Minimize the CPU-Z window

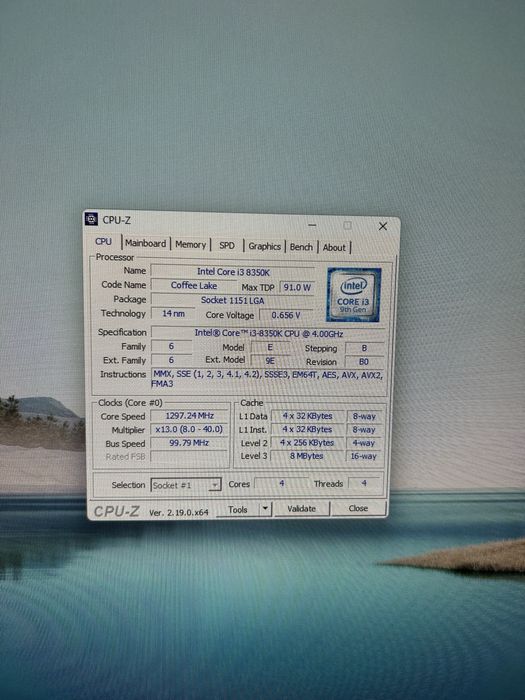(312, 225)
